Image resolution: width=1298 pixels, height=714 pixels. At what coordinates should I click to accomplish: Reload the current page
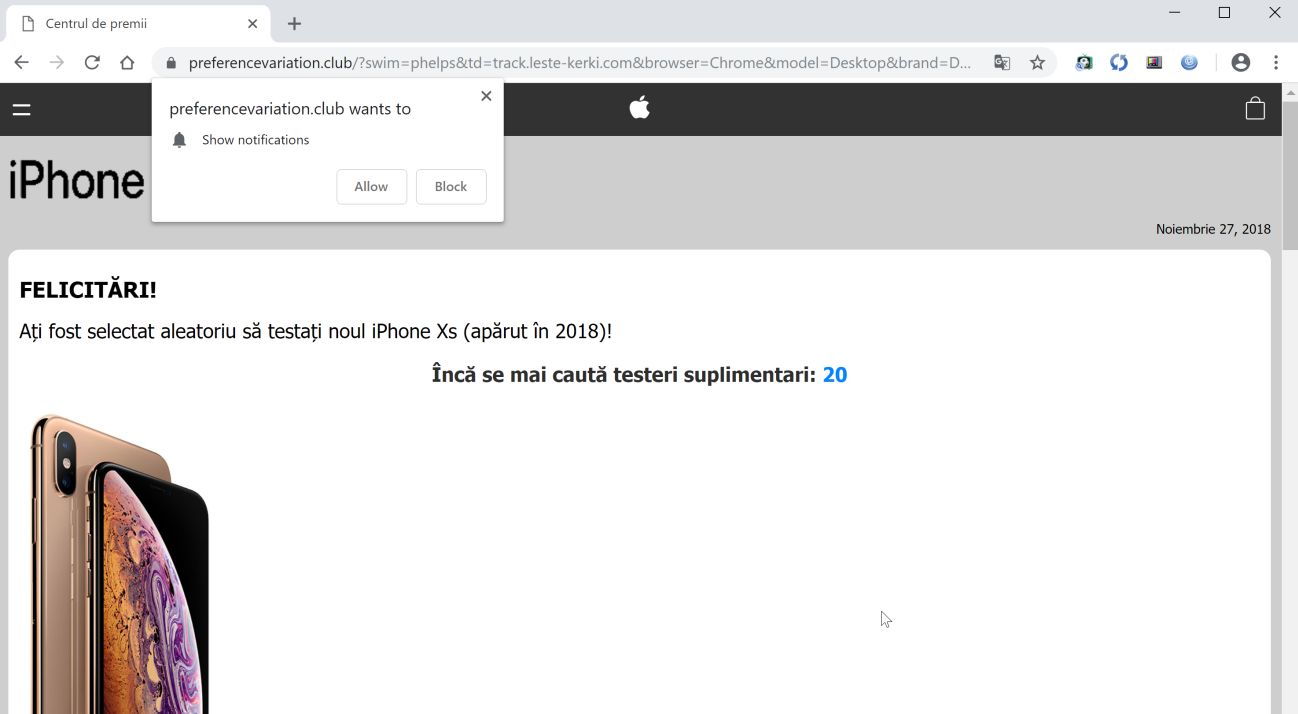pyautogui.click(x=92, y=62)
